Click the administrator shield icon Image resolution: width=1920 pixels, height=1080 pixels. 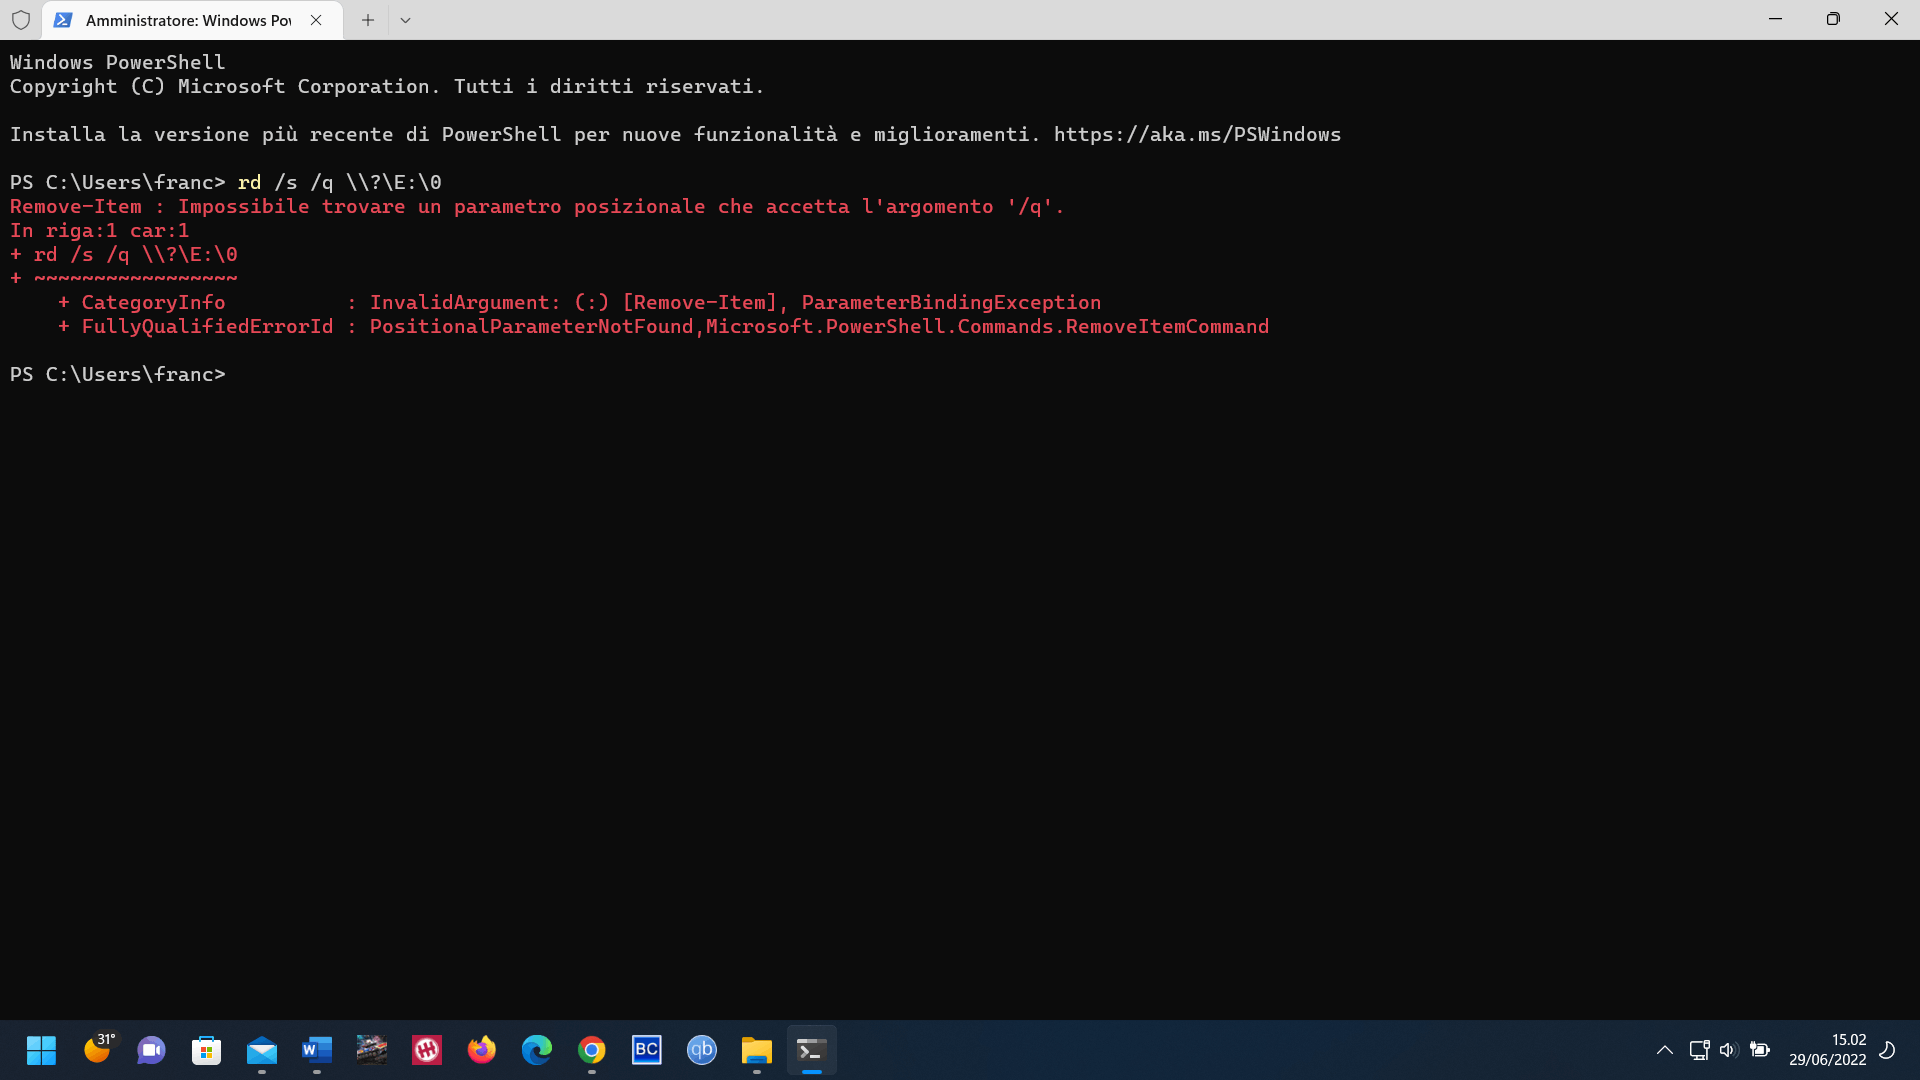pos(21,20)
